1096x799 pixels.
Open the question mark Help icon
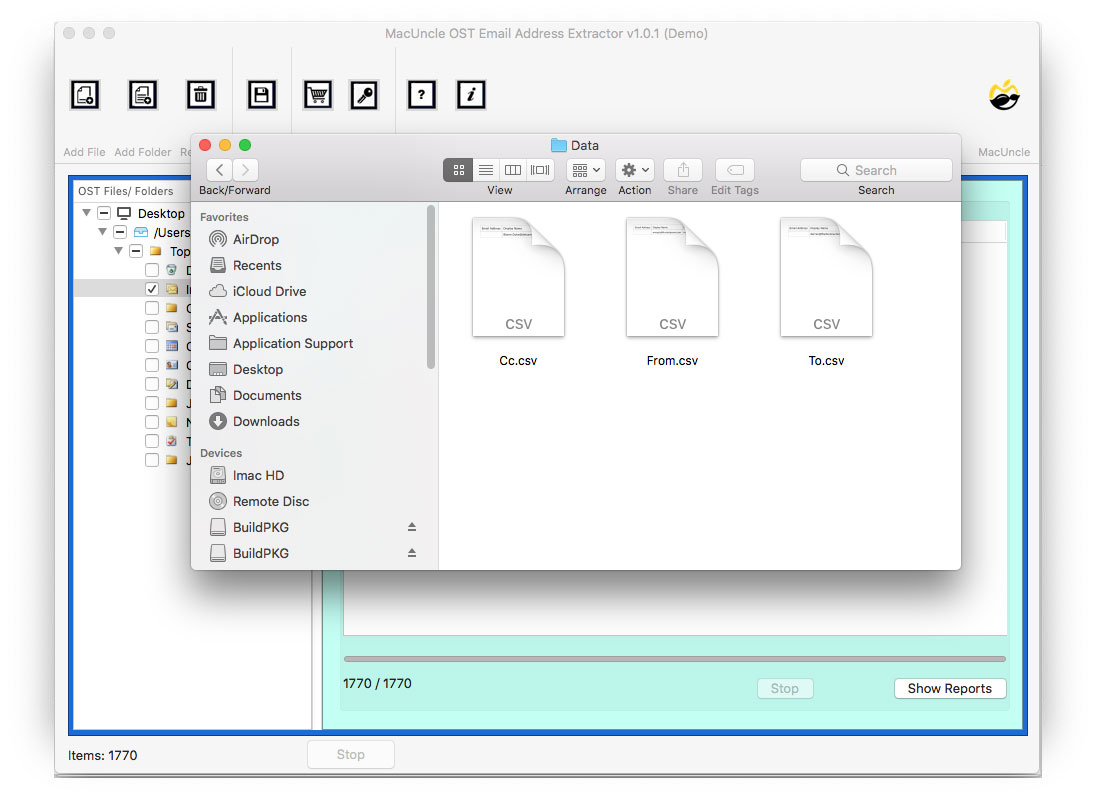click(x=421, y=94)
